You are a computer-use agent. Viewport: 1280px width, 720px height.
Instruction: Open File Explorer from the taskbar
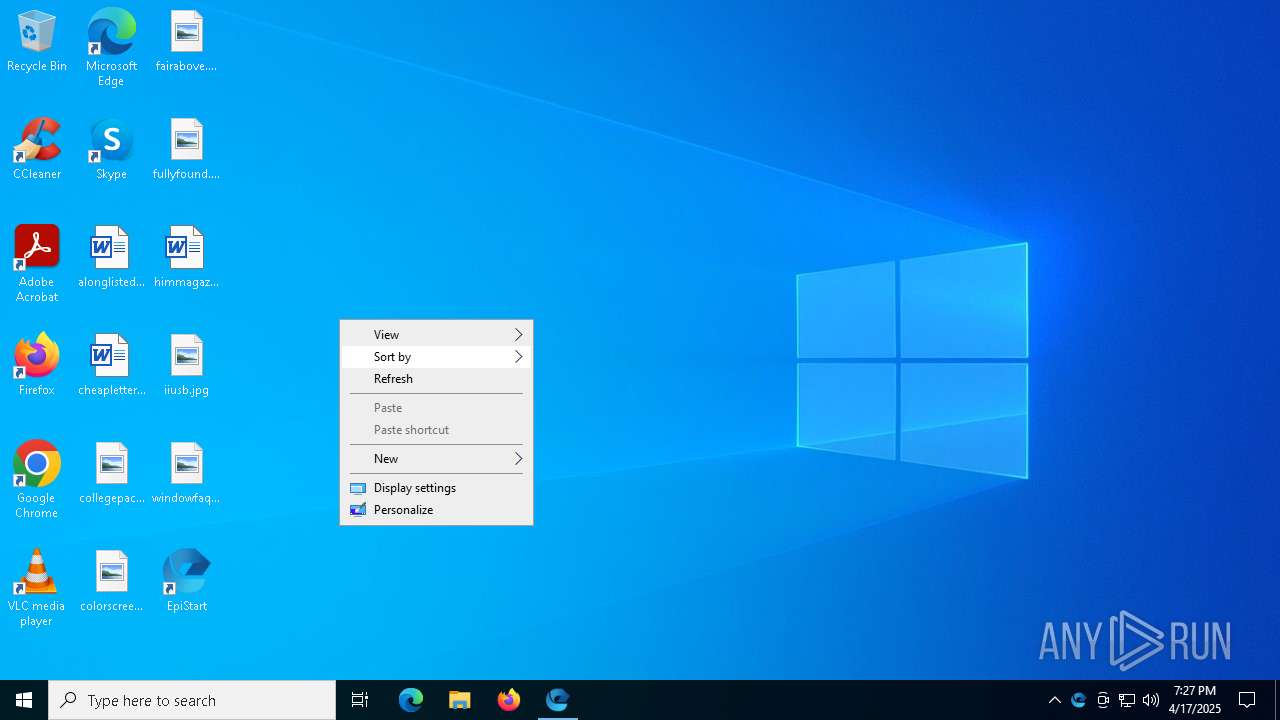[x=460, y=700]
